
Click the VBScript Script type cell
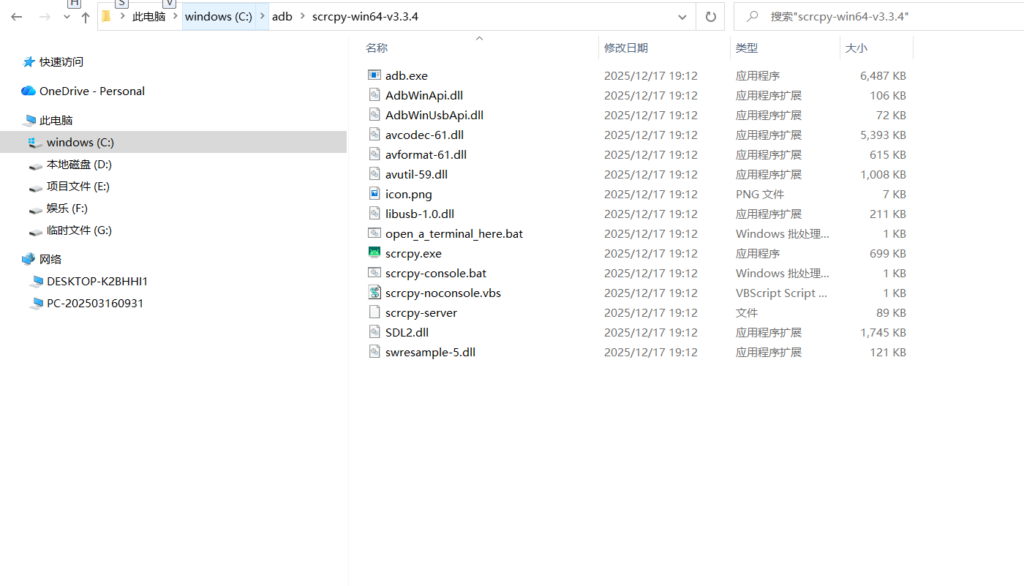[x=781, y=293]
